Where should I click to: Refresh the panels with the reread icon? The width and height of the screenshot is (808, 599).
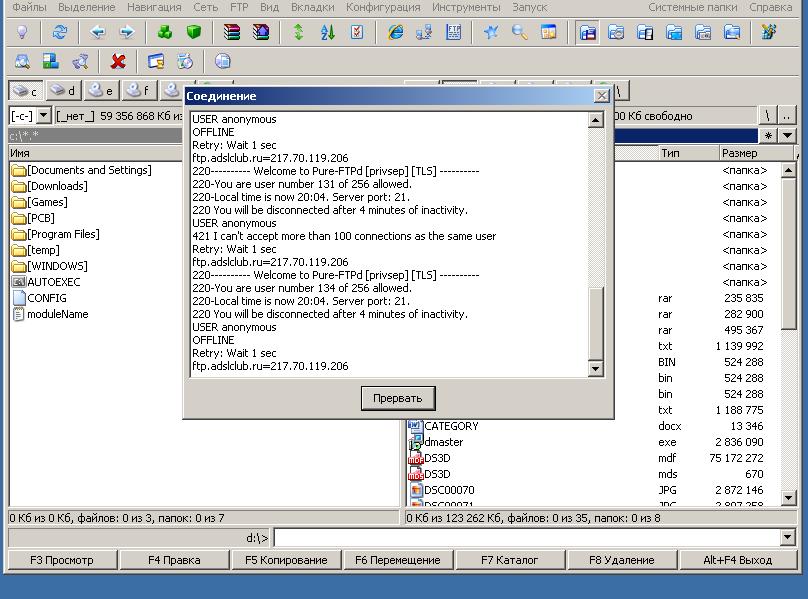pos(60,32)
